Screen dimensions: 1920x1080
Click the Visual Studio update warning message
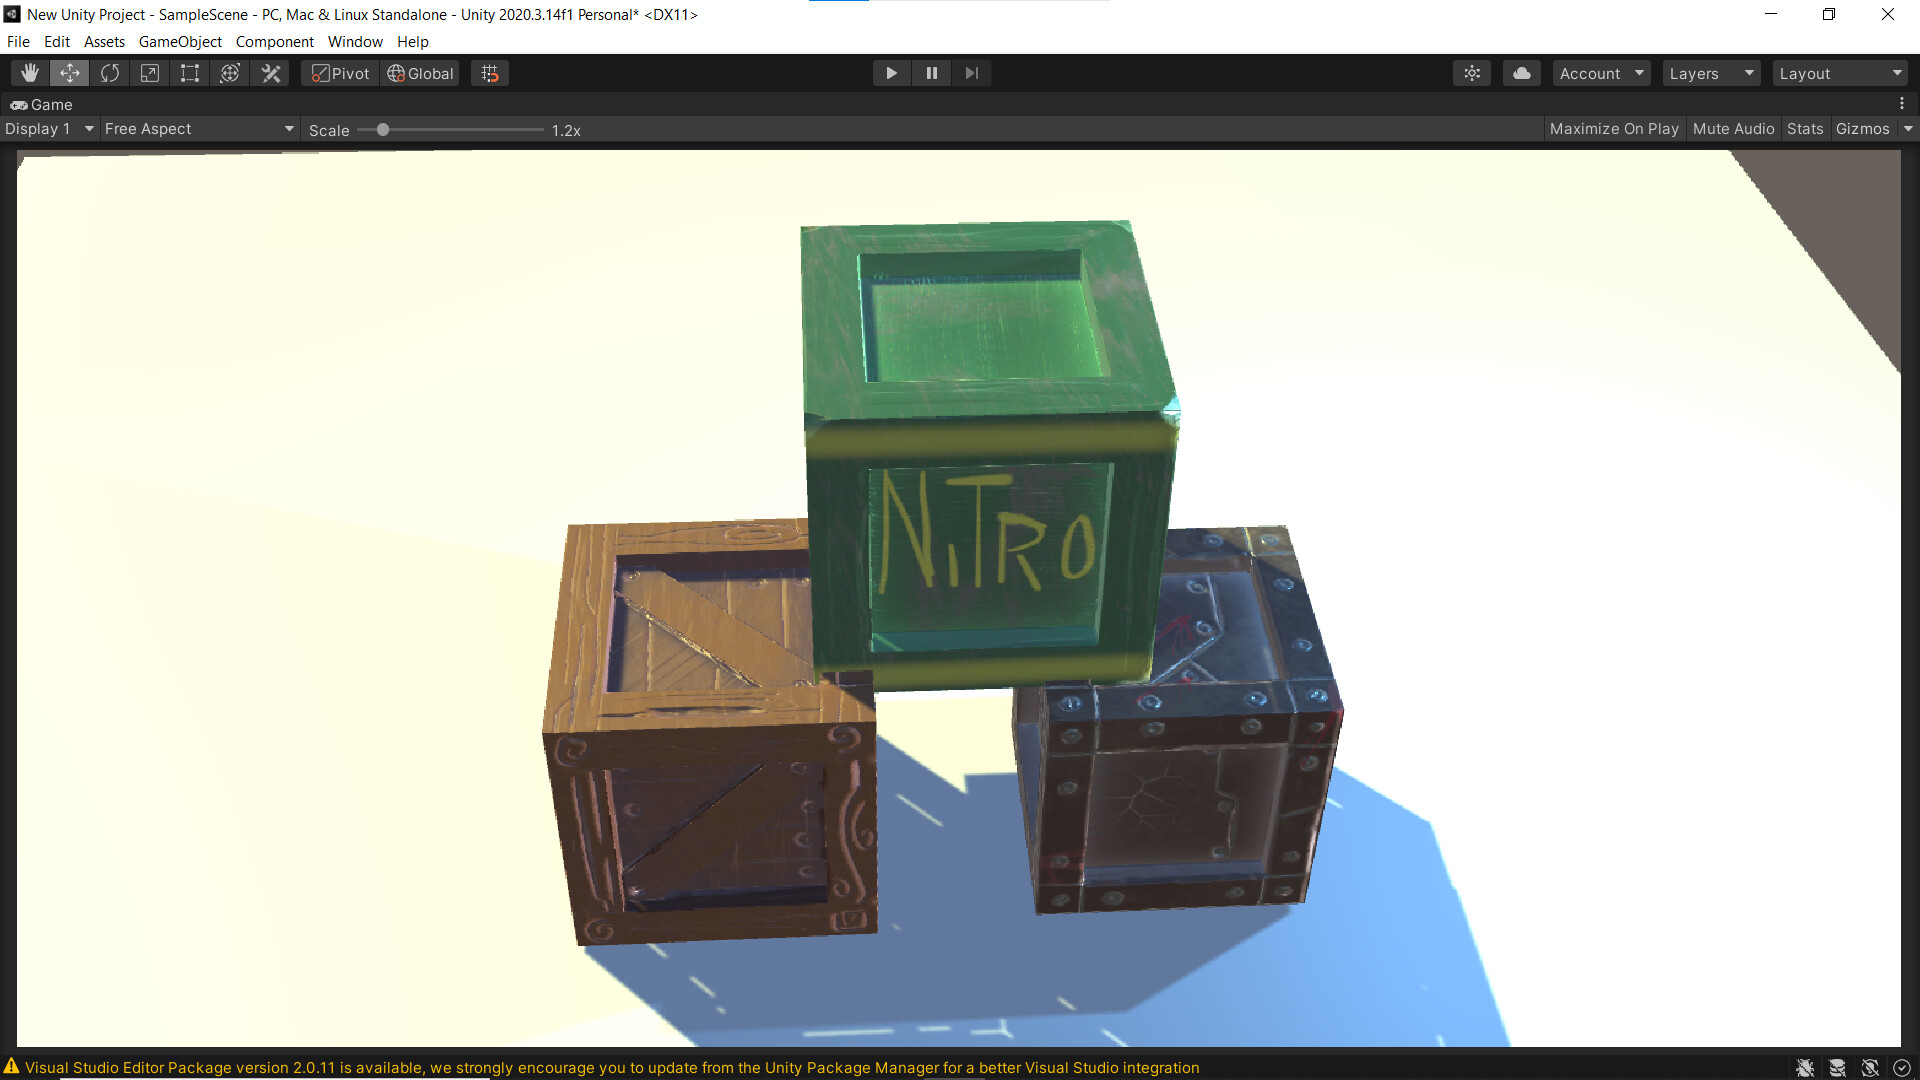[x=612, y=1067]
